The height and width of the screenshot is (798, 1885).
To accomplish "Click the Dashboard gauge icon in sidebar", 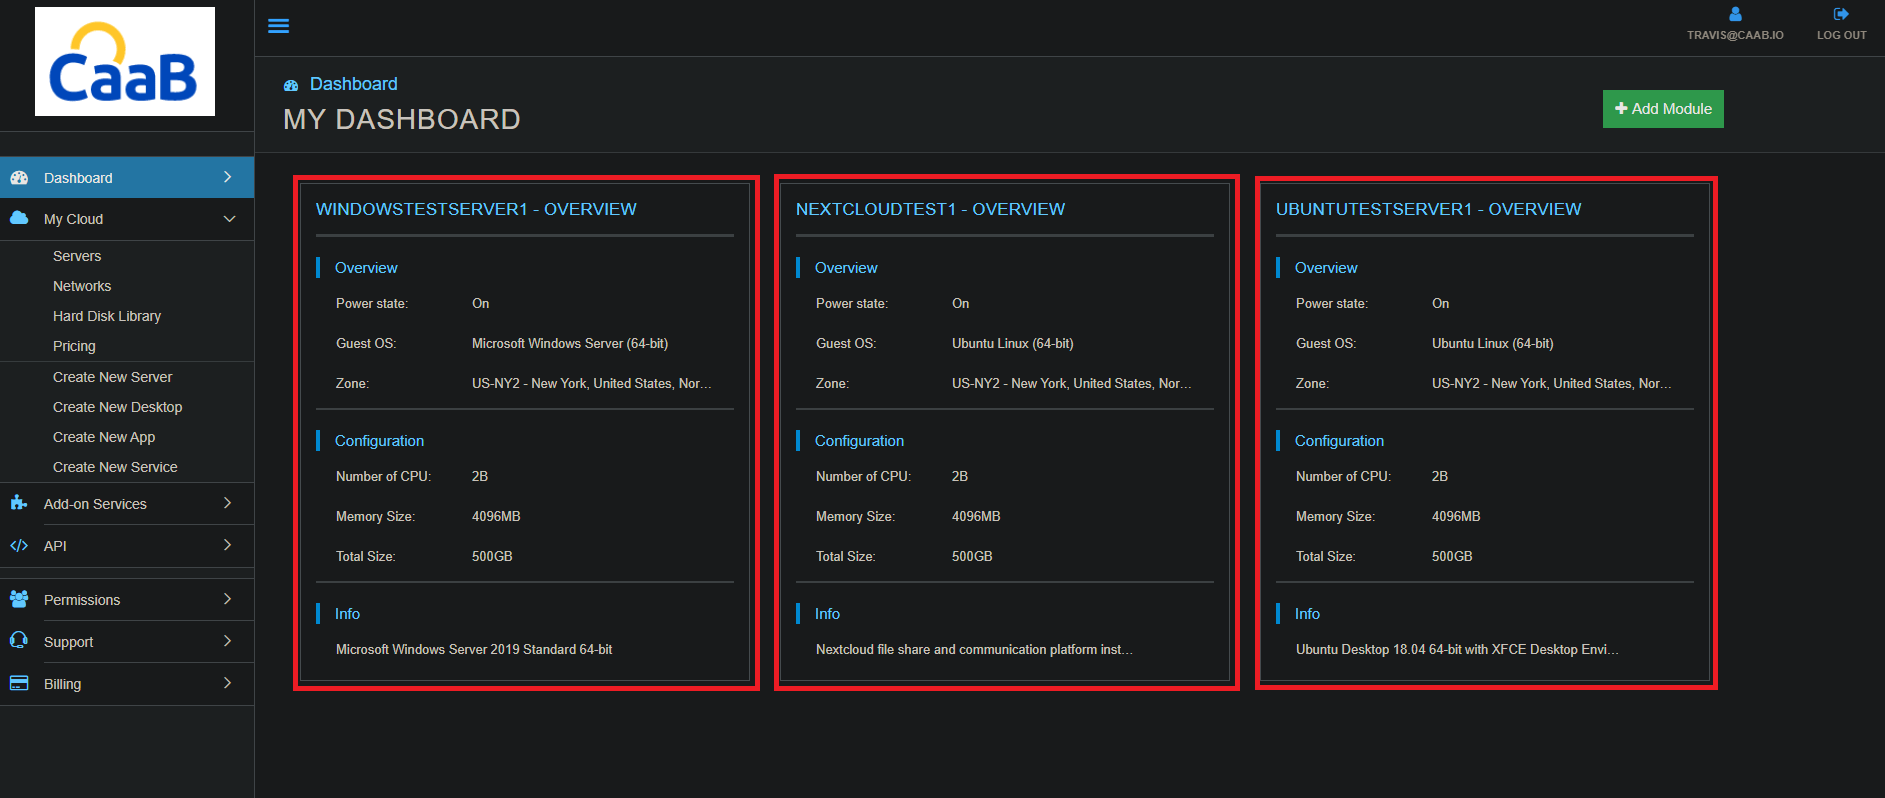I will pos(19,178).
